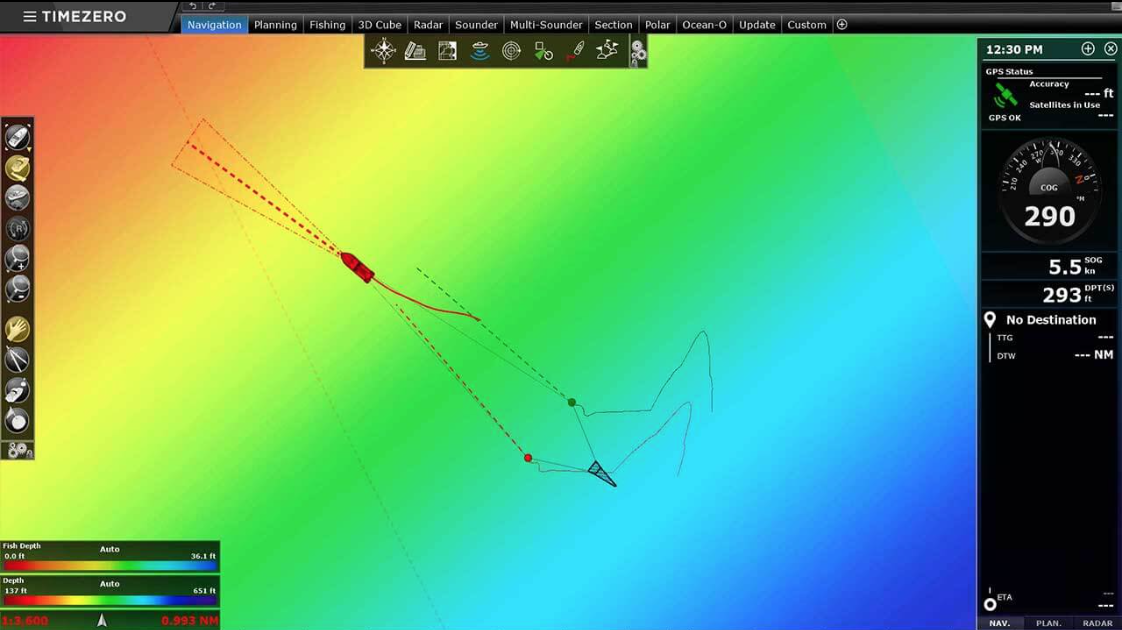Click the Depth color gradient bar
Image resolution: width=1122 pixels, height=630 pixels.
[110, 600]
